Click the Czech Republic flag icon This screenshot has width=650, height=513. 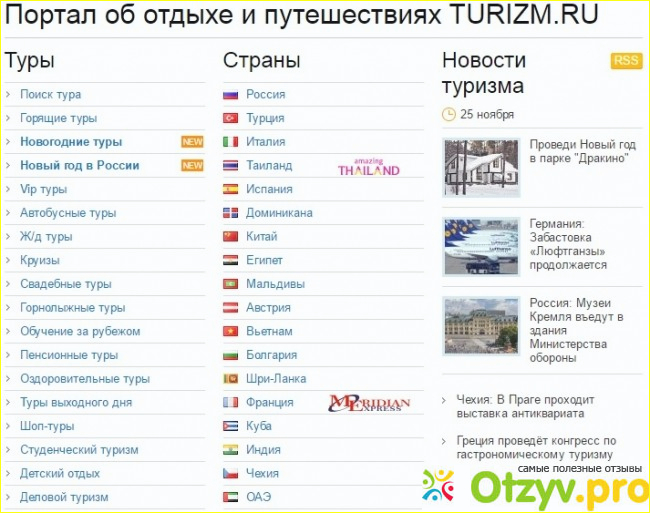(x=230, y=473)
